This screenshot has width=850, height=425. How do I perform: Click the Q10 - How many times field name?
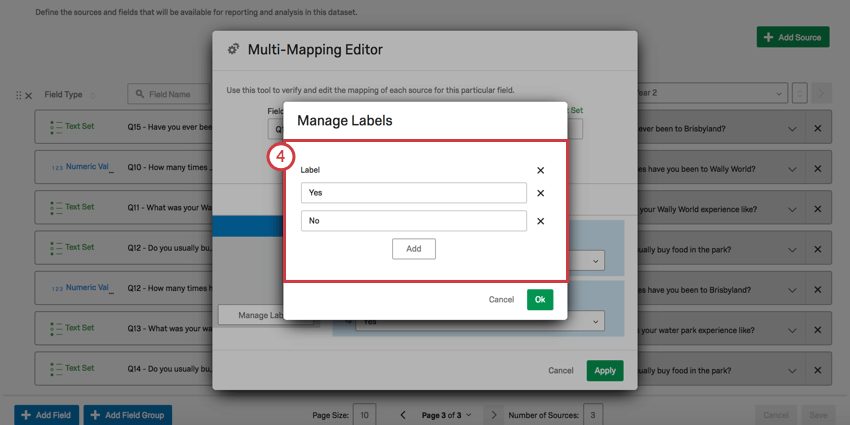pos(168,168)
